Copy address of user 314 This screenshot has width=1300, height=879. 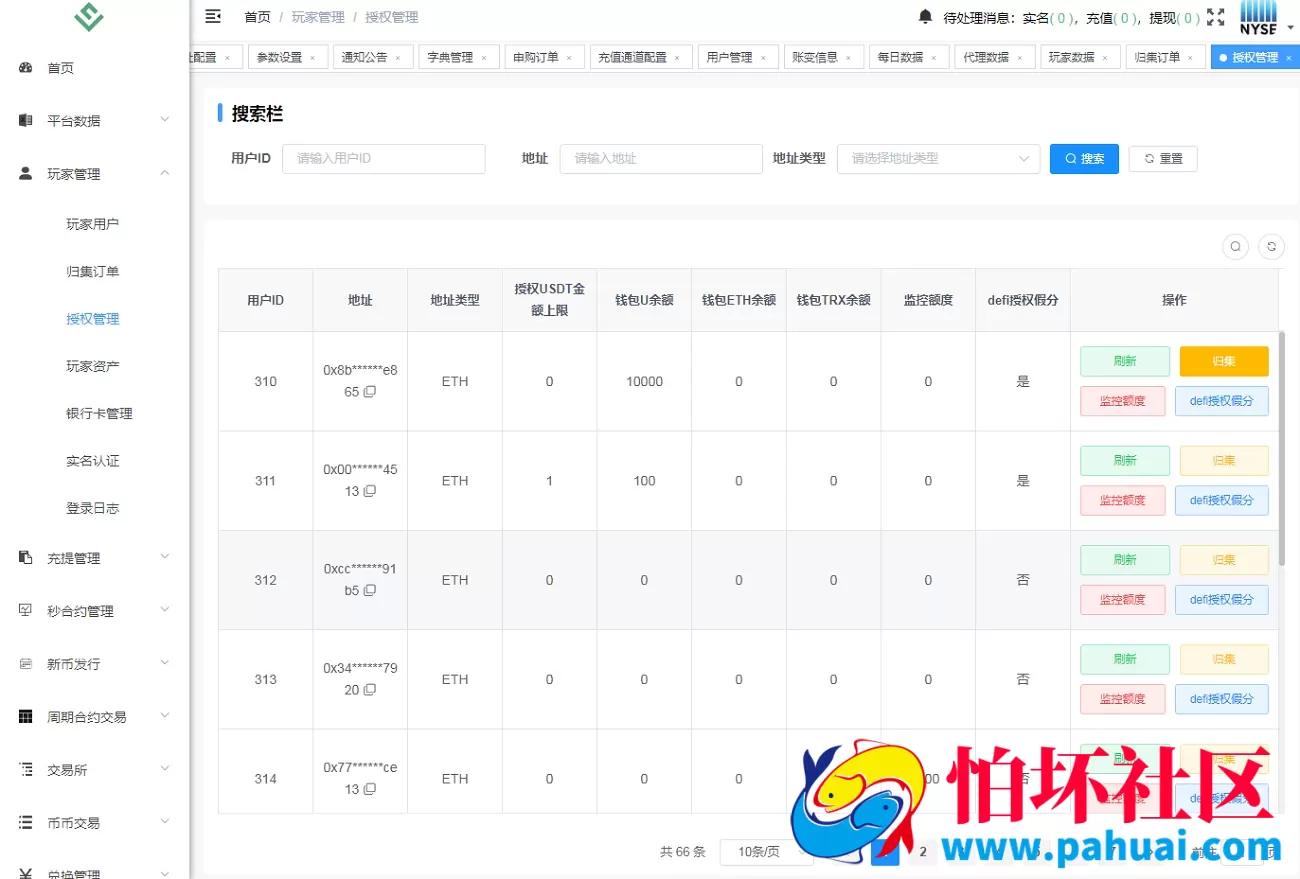coord(369,788)
